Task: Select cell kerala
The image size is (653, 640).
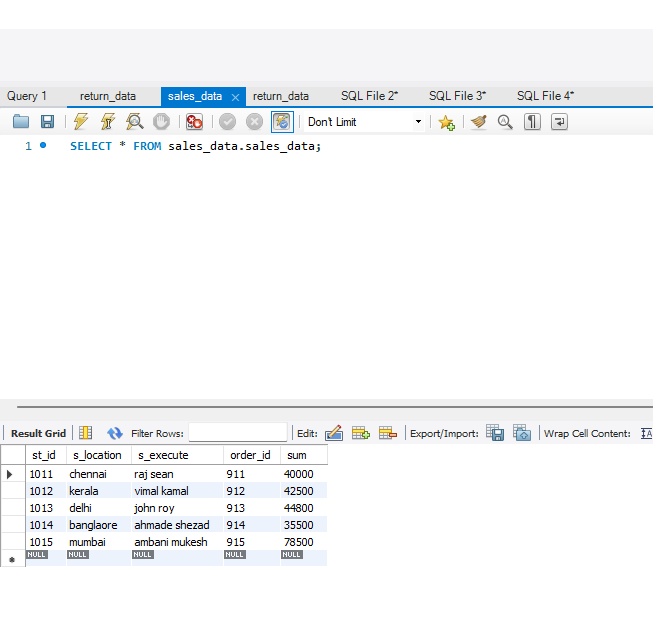Action: tap(99, 491)
